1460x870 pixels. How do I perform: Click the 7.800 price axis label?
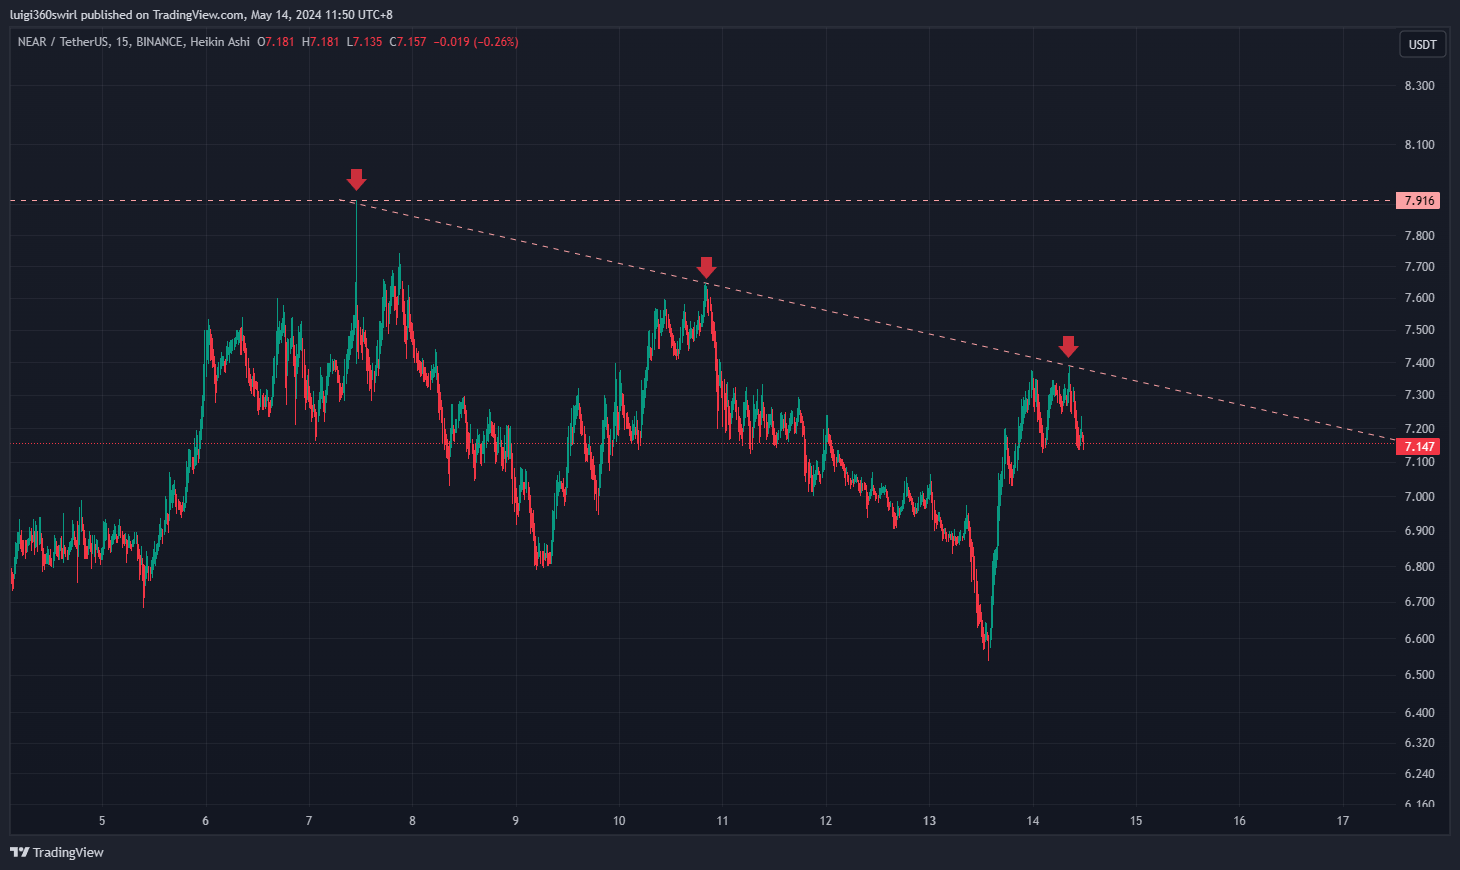[x=1419, y=236]
